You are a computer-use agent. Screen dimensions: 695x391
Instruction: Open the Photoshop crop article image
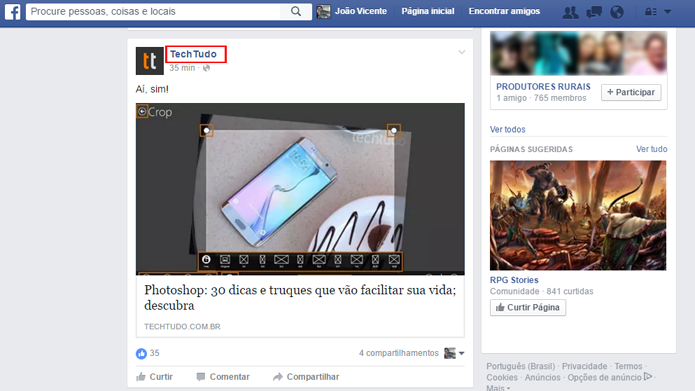(300, 189)
